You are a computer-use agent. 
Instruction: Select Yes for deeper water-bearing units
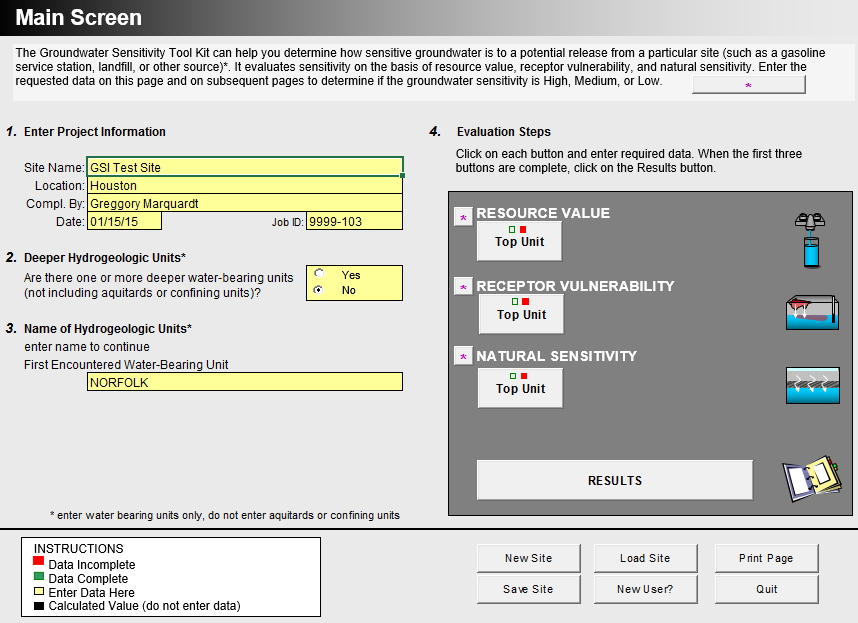coord(319,274)
